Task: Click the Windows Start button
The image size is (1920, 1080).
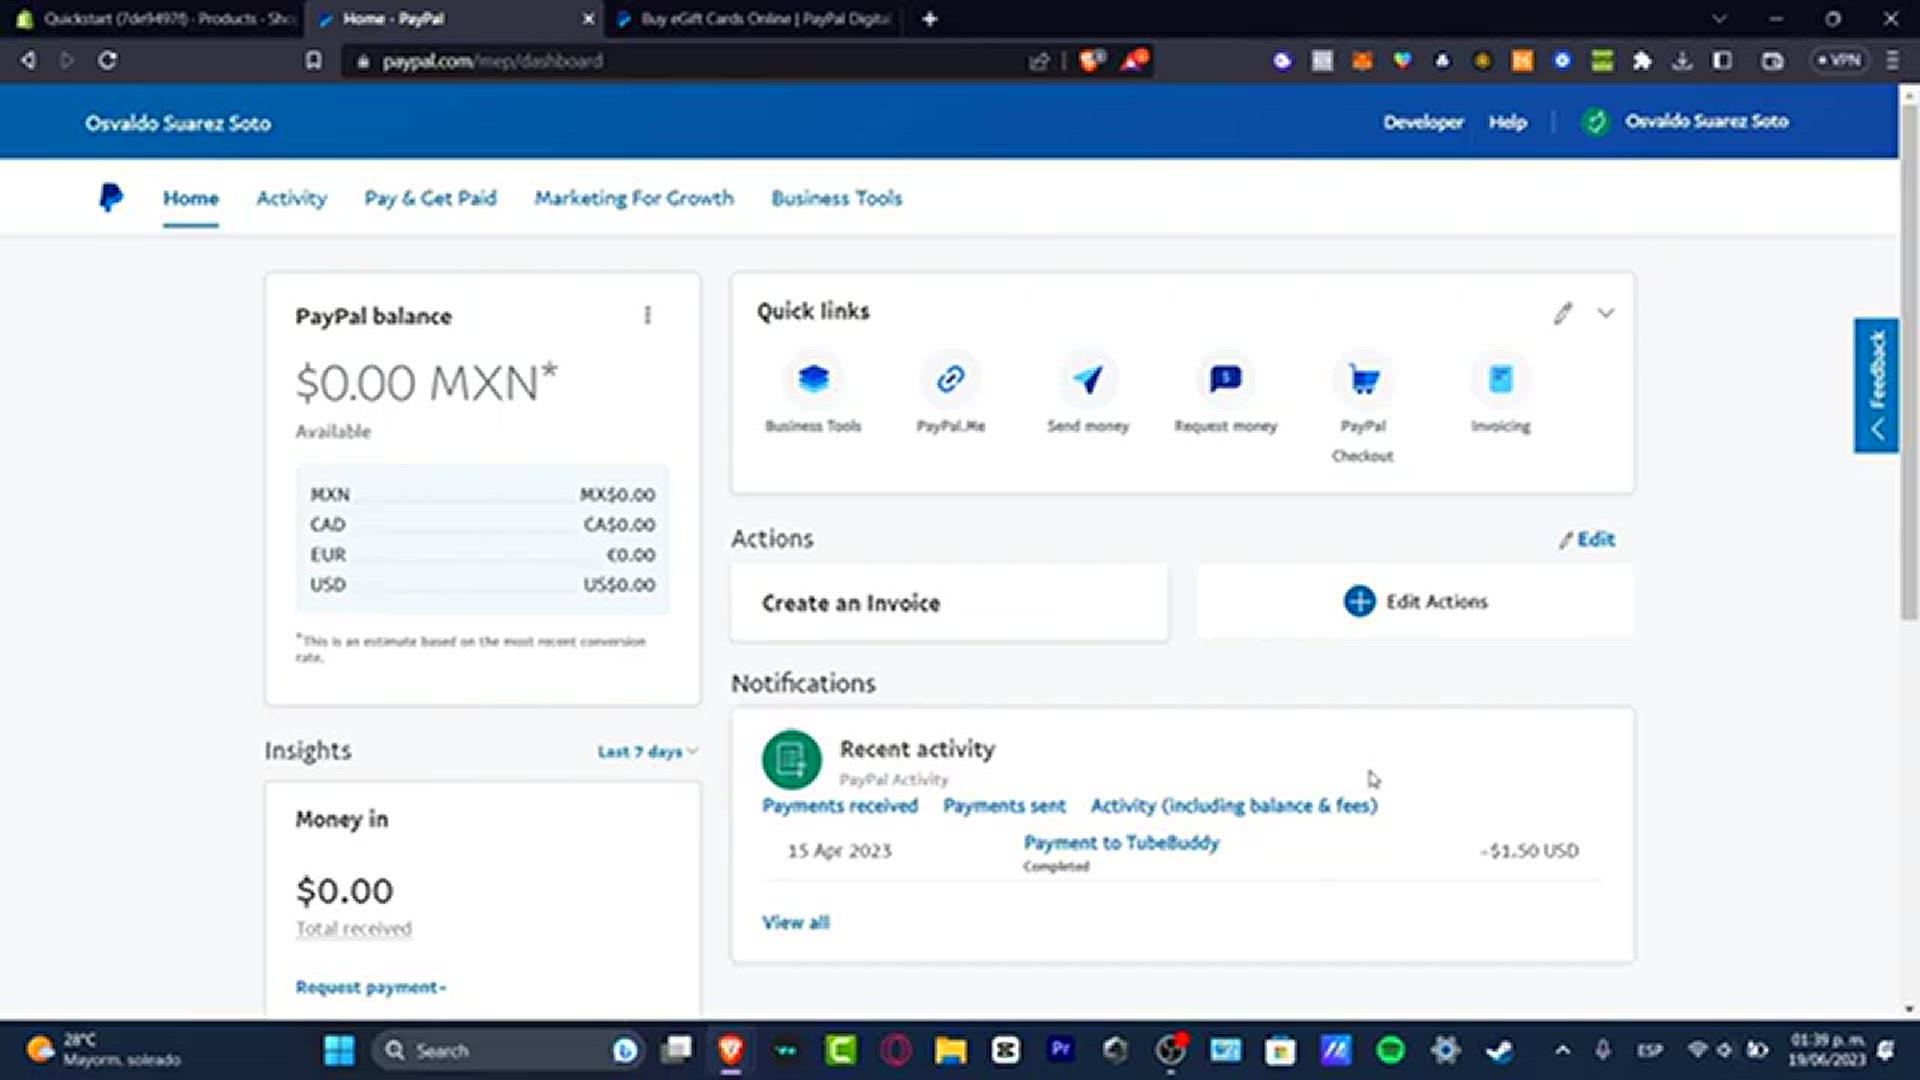Action: [339, 1050]
